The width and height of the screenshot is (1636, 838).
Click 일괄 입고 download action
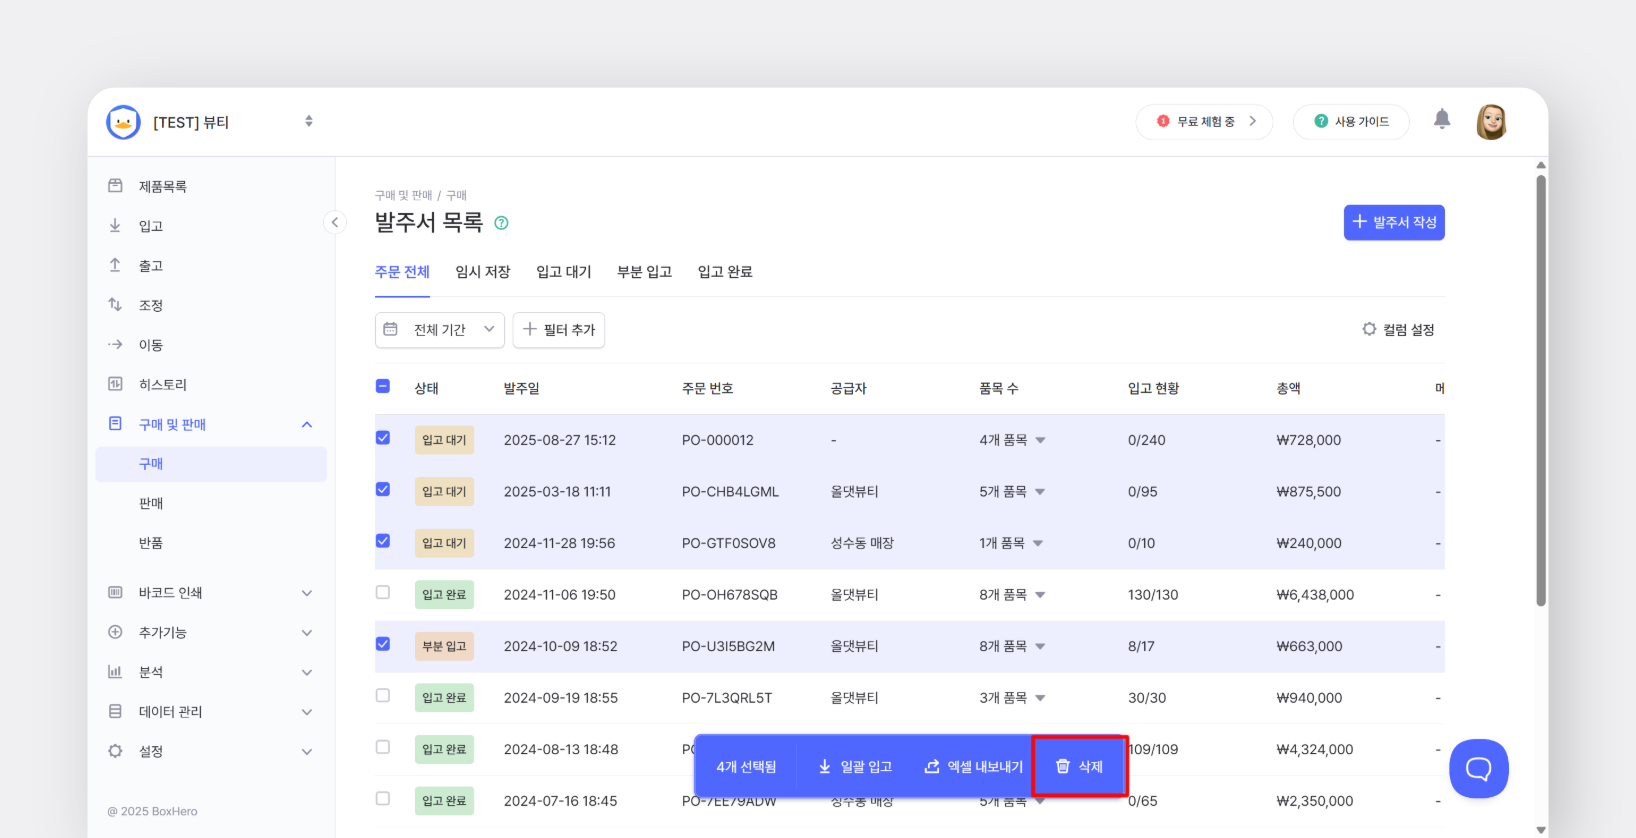pos(855,767)
